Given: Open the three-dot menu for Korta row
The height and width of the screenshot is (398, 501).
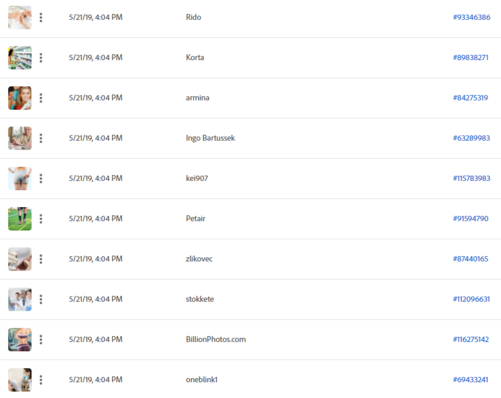Looking at the screenshot, I should pos(41,58).
